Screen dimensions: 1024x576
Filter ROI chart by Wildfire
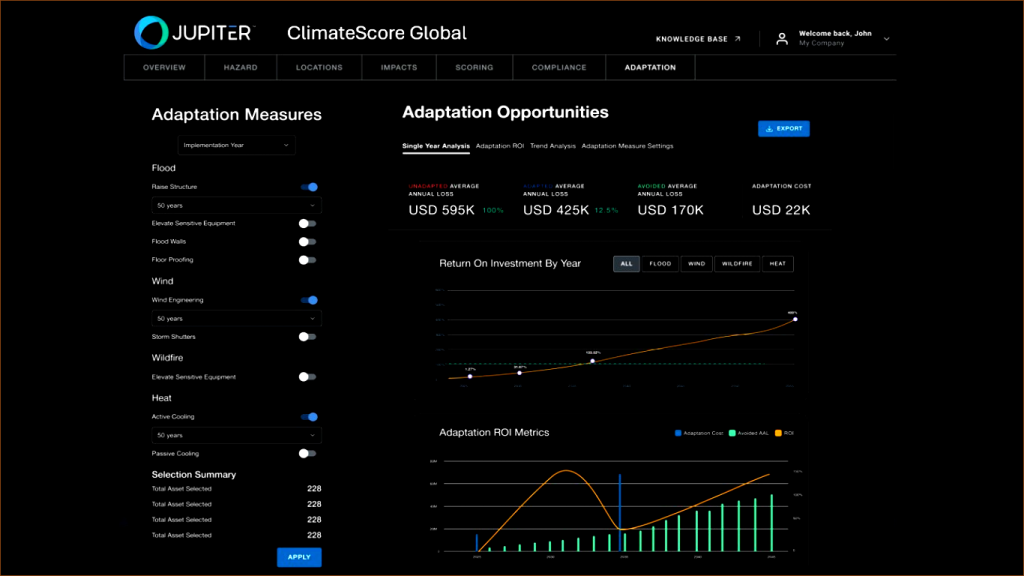[737, 264]
